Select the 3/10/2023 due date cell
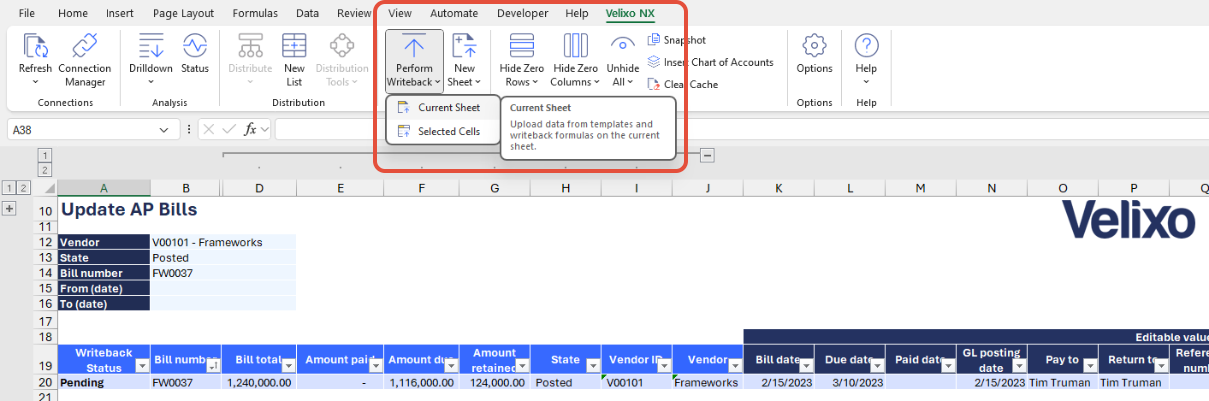1209x401 pixels. [850, 382]
